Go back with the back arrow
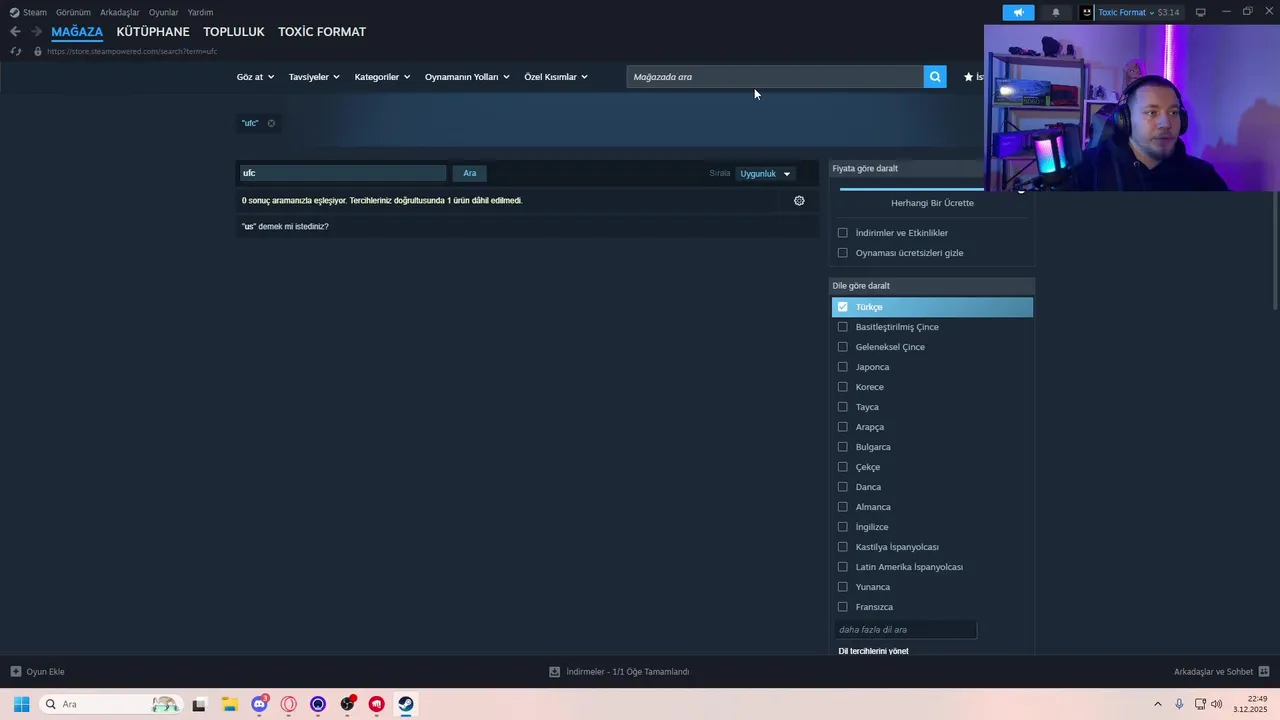This screenshot has height=720, width=1280. tap(15, 32)
